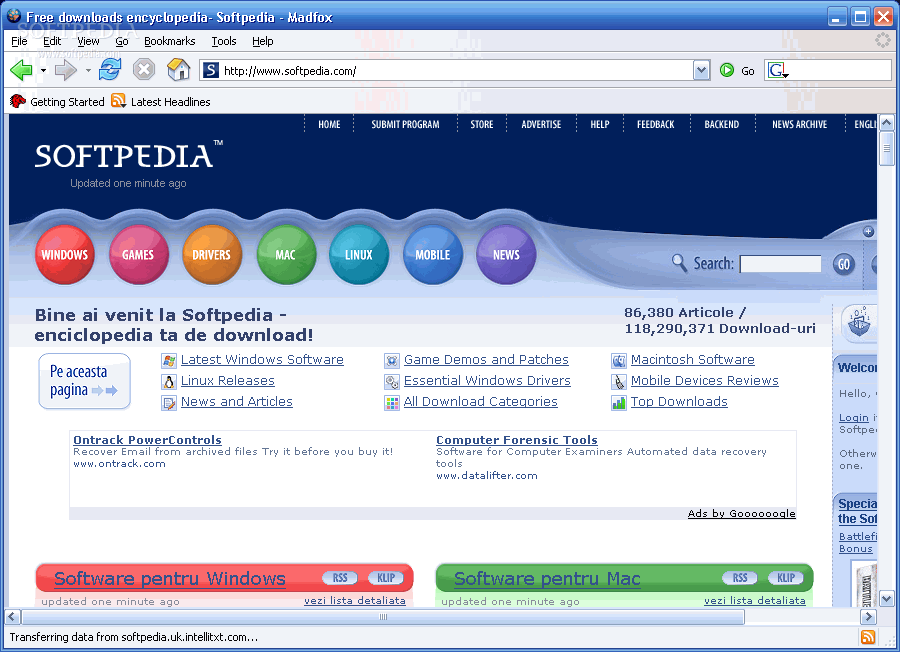This screenshot has height=652, width=900.
Task: Go to the Home page icon
Action: [179, 69]
